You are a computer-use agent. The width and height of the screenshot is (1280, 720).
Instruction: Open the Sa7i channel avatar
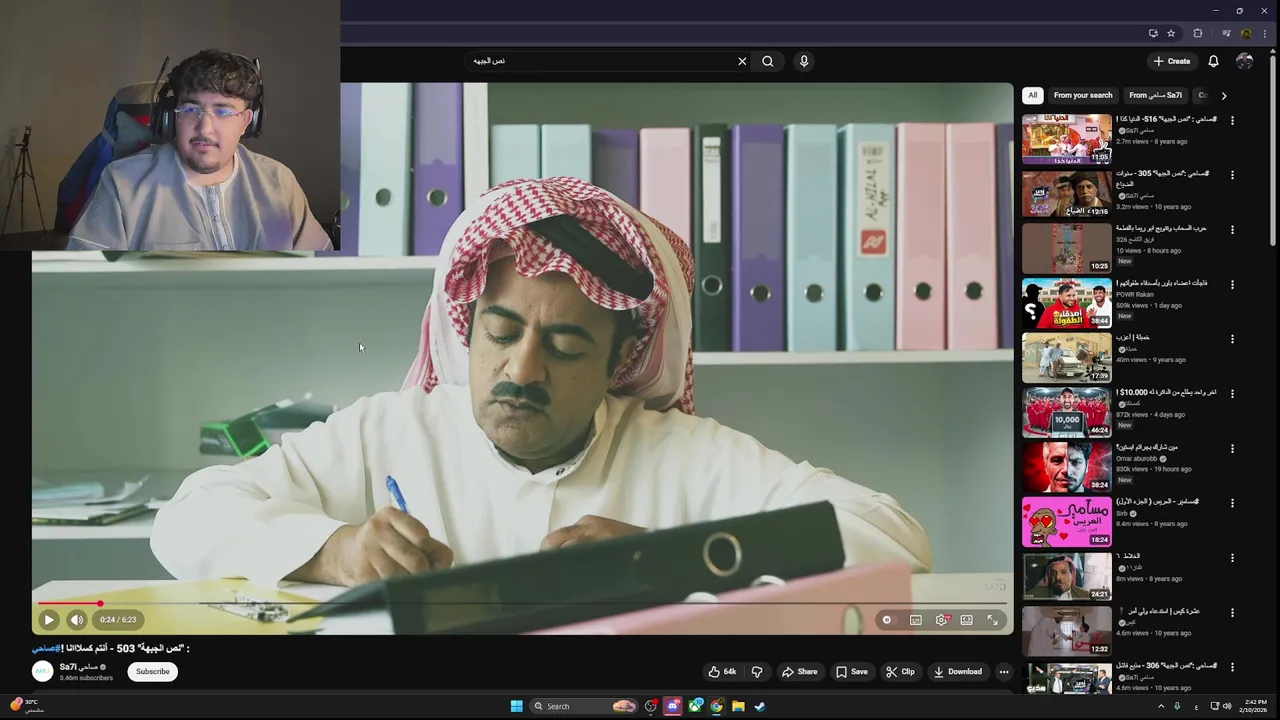[x=43, y=672]
